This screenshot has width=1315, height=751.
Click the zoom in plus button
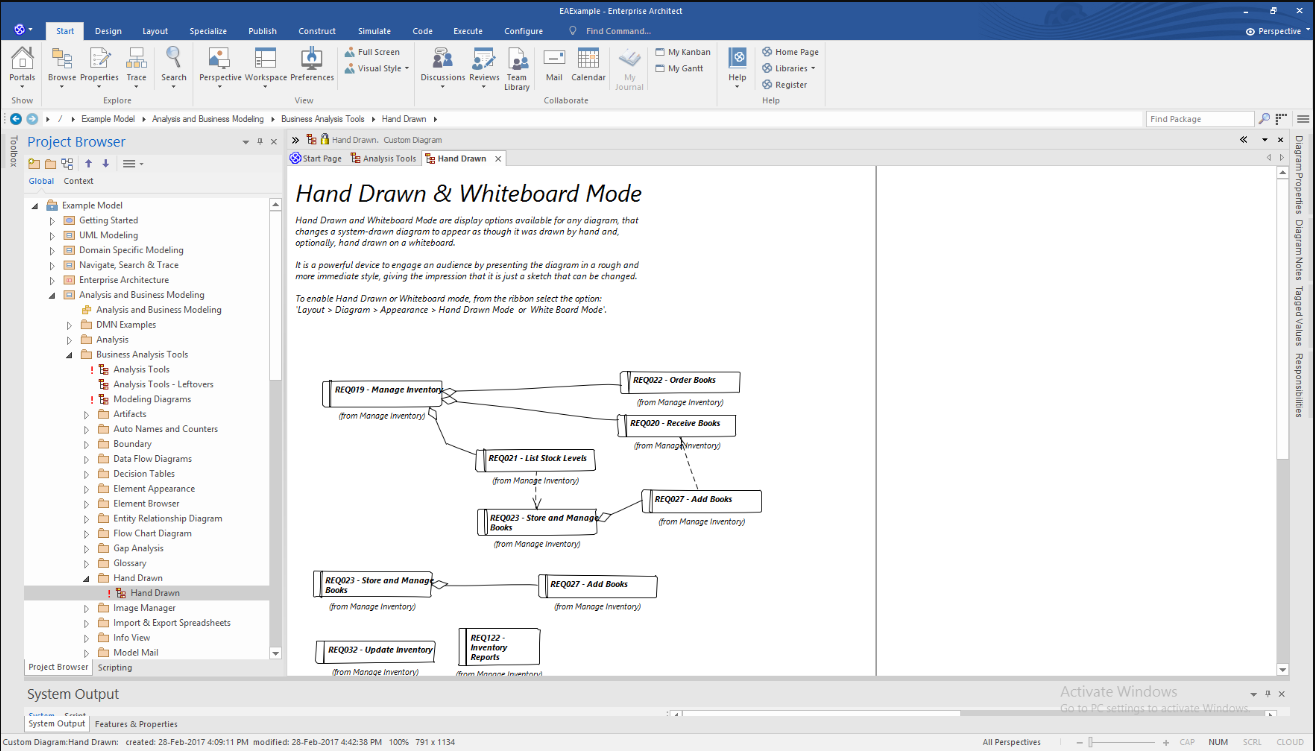(1166, 742)
